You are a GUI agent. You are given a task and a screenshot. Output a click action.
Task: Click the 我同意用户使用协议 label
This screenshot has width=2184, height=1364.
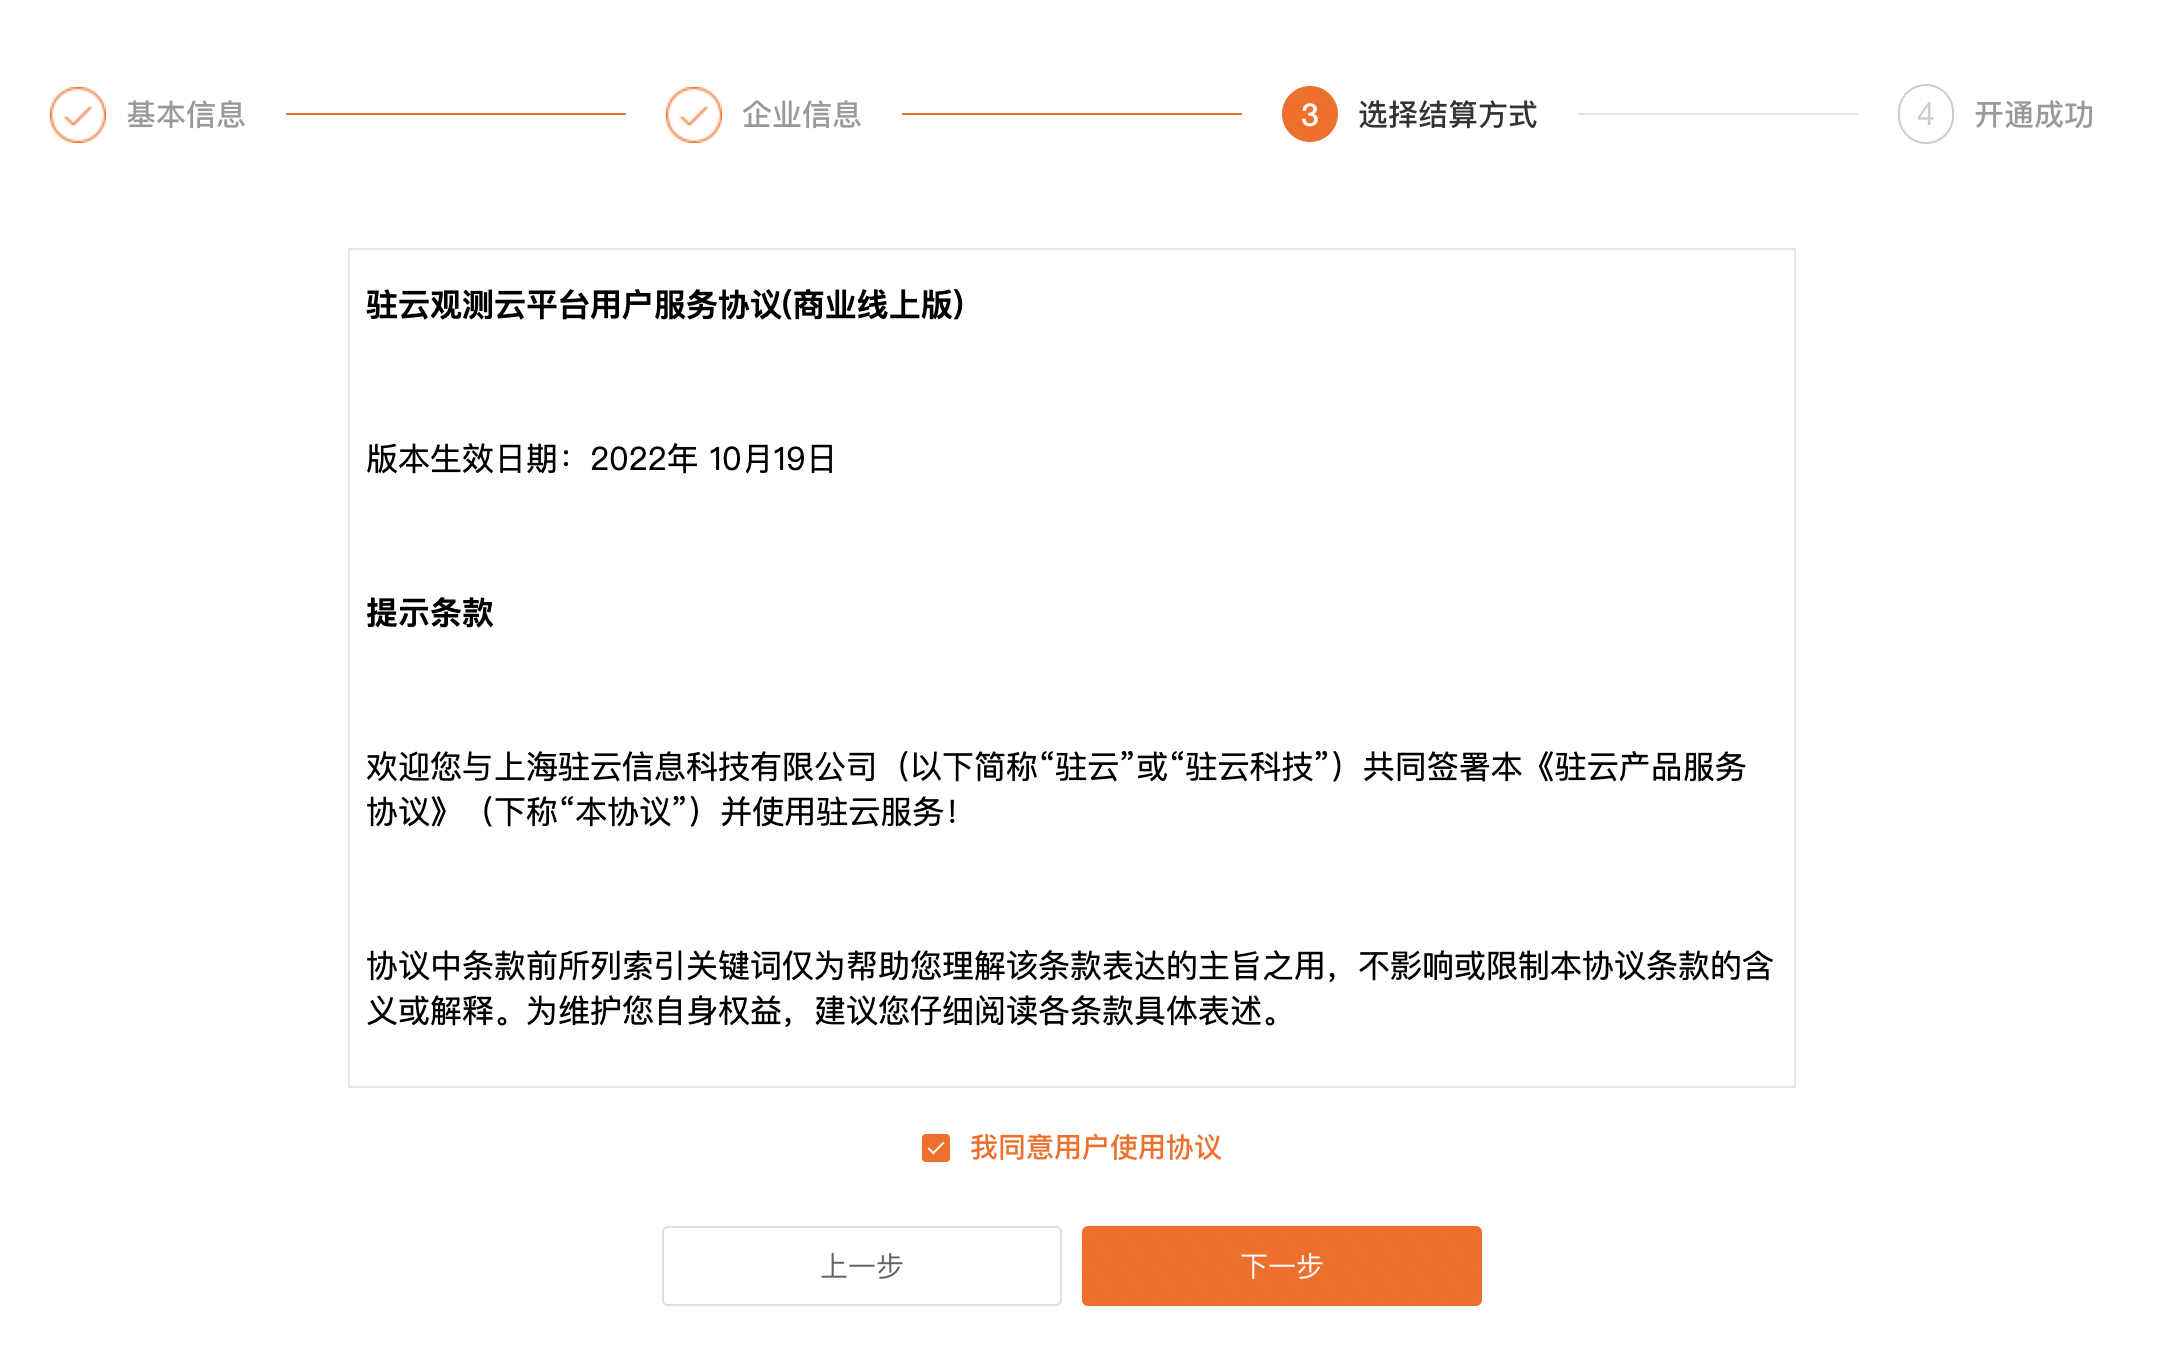(x=1096, y=1148)
